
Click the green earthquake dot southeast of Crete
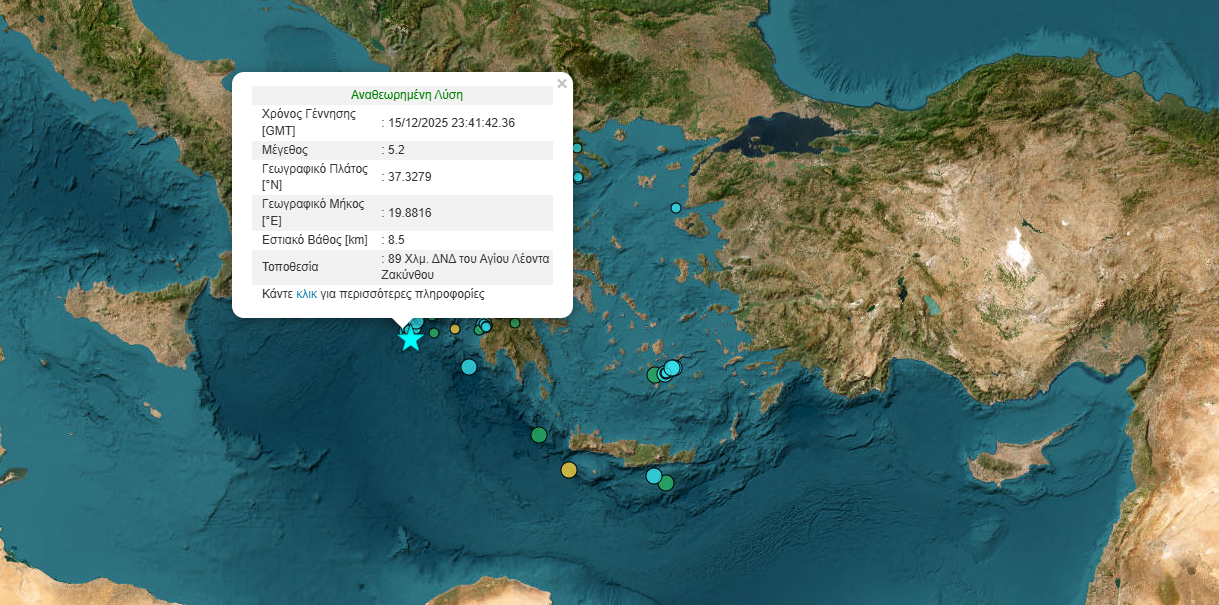click(x=665, y=482)
